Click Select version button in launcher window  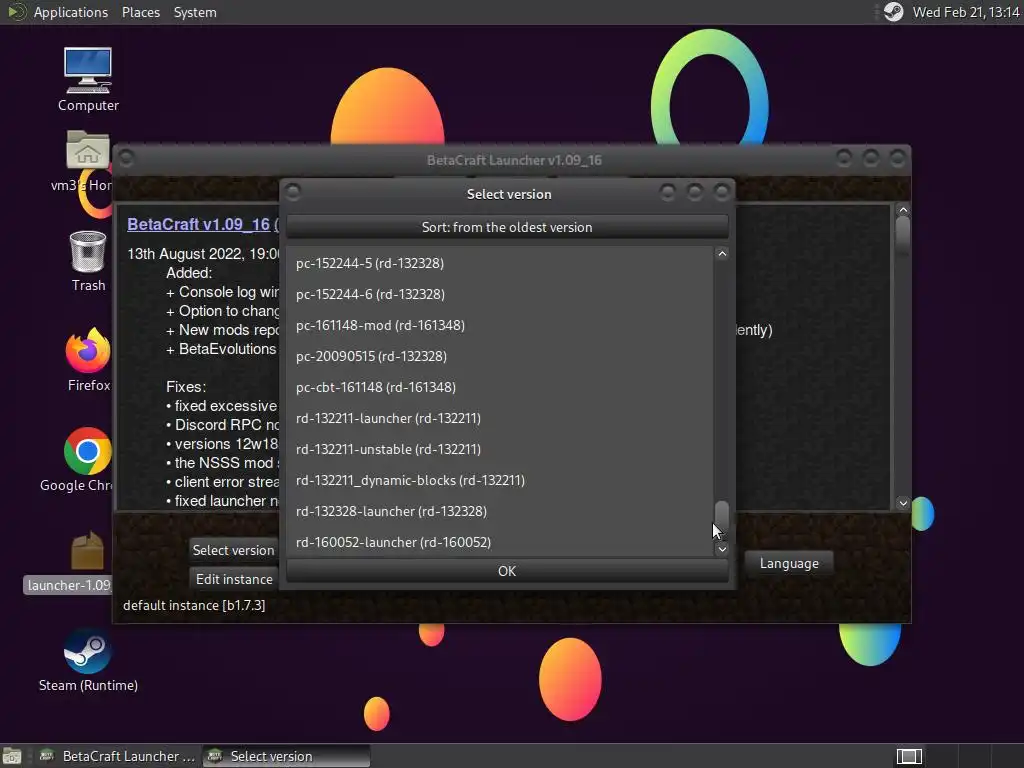pos(234,550)
